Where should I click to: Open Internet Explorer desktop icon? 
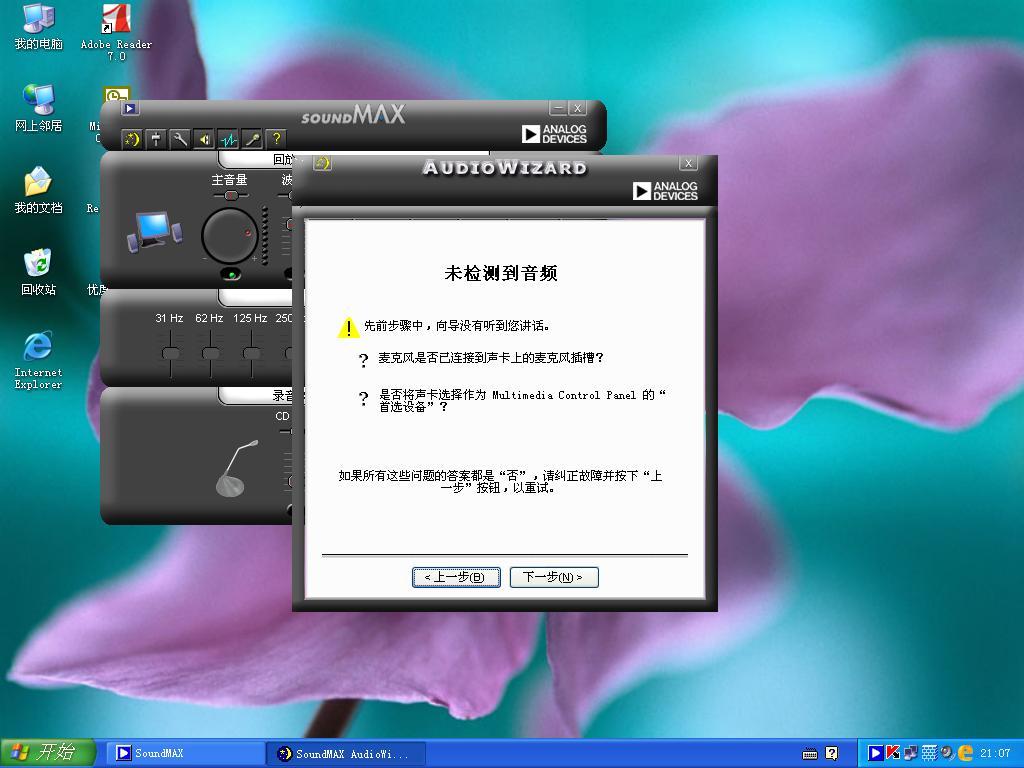(x=39, y=360)
